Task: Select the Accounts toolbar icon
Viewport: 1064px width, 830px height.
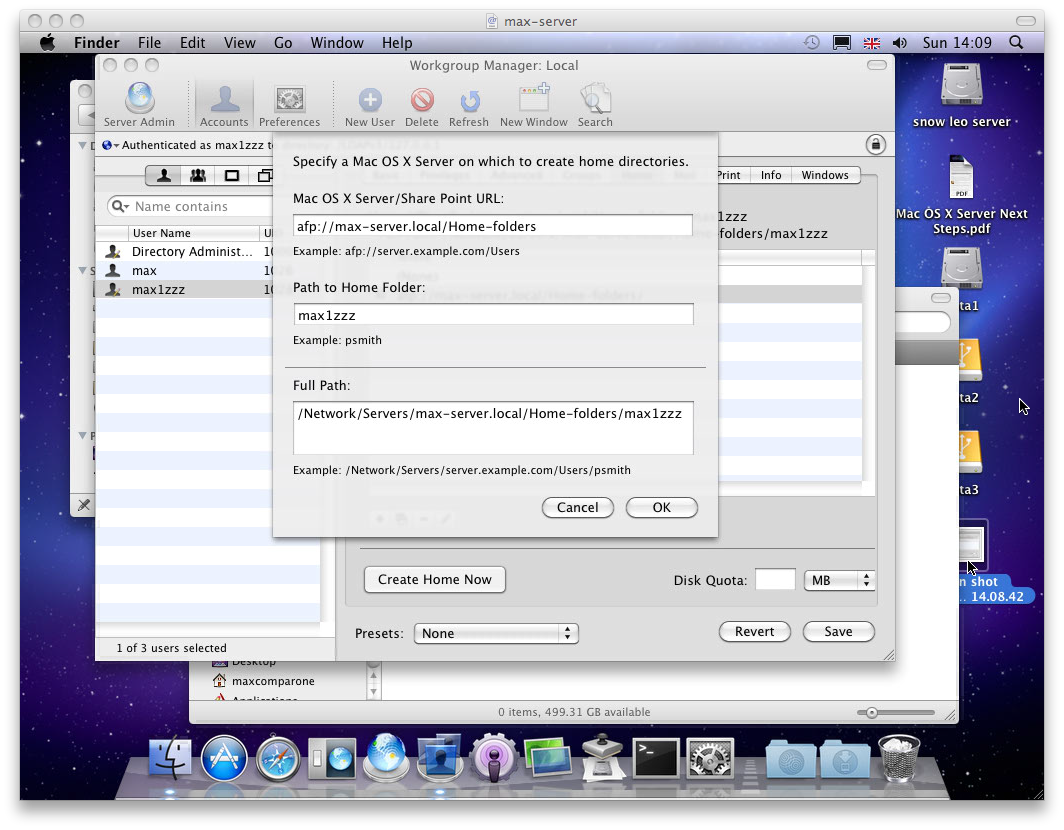Action: point(224,105)
